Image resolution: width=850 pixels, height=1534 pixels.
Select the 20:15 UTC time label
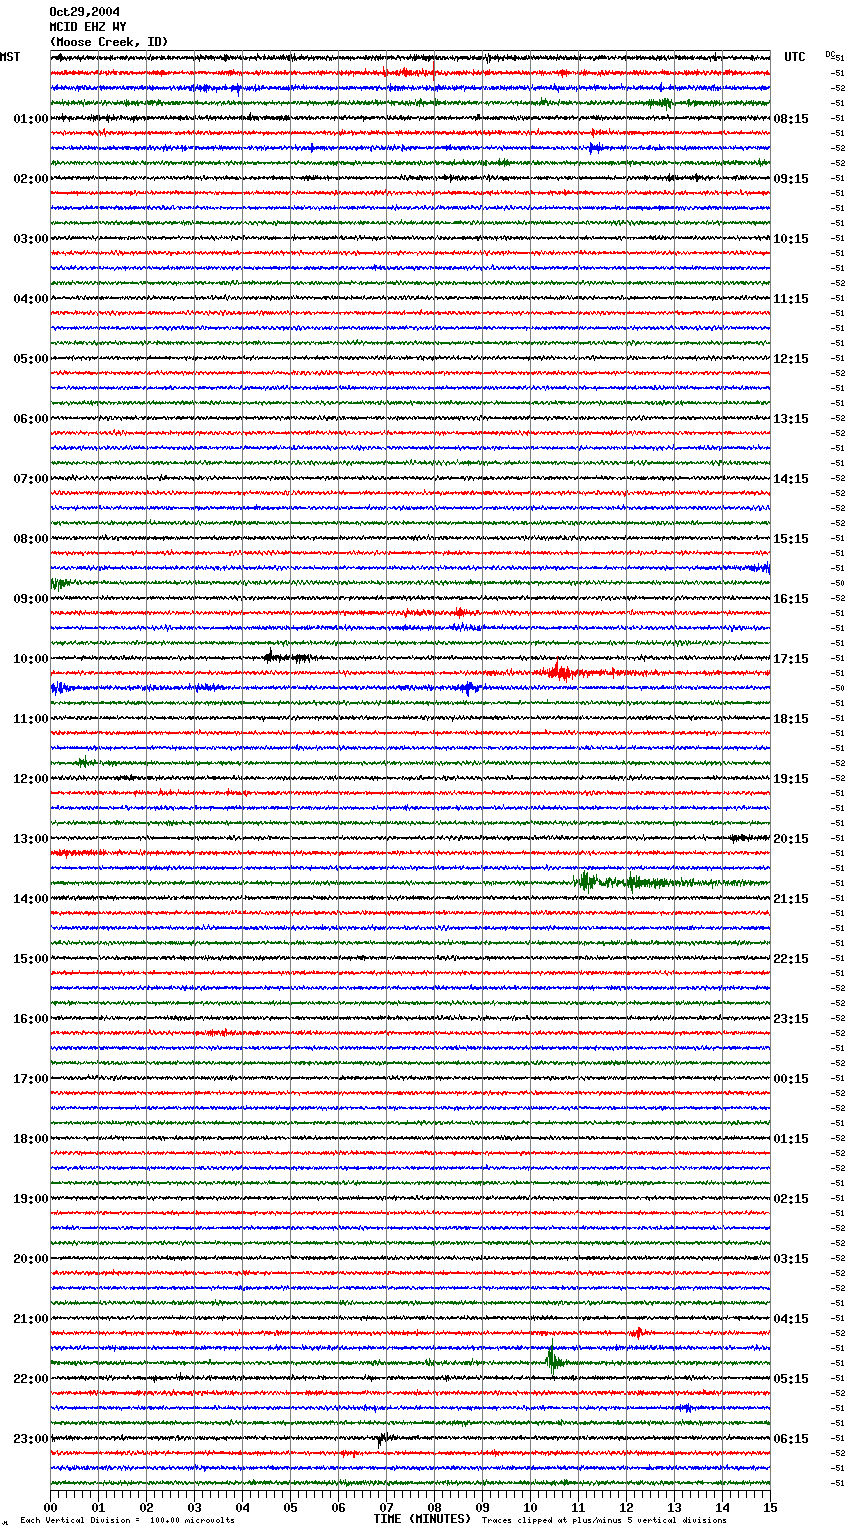tap(791, 839)
